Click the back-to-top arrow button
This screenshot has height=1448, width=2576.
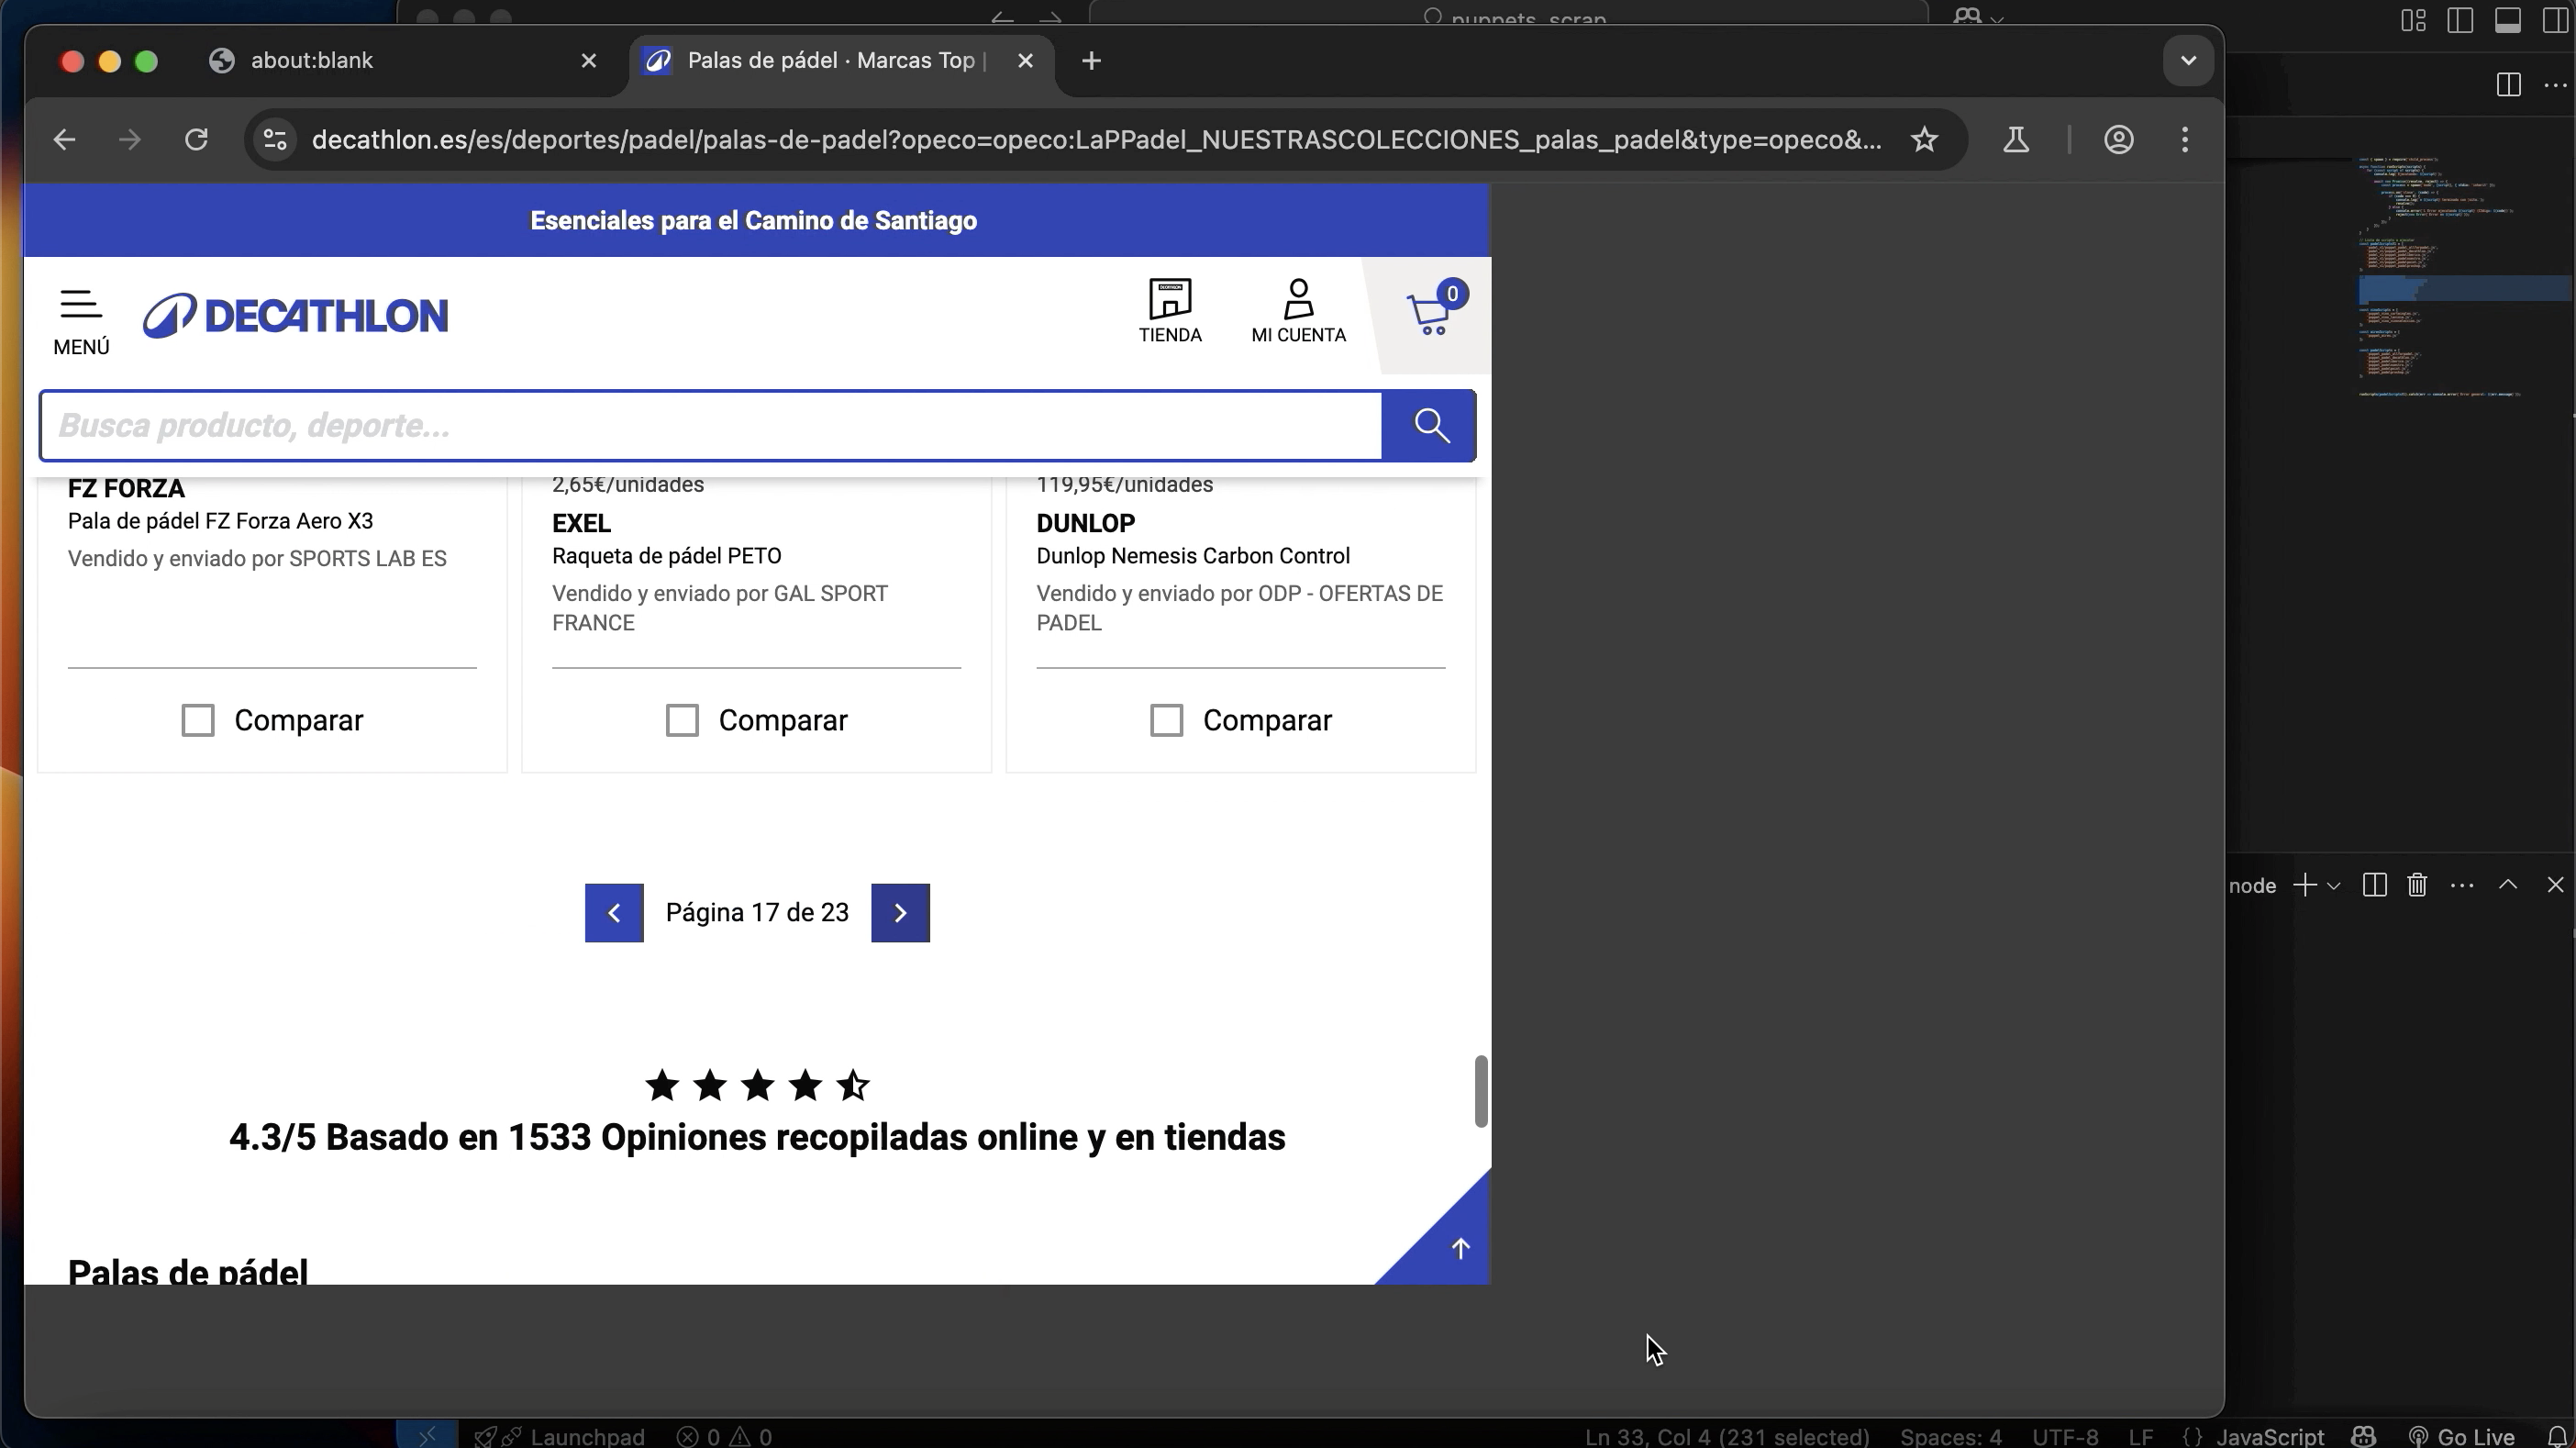point(1459,1248)
